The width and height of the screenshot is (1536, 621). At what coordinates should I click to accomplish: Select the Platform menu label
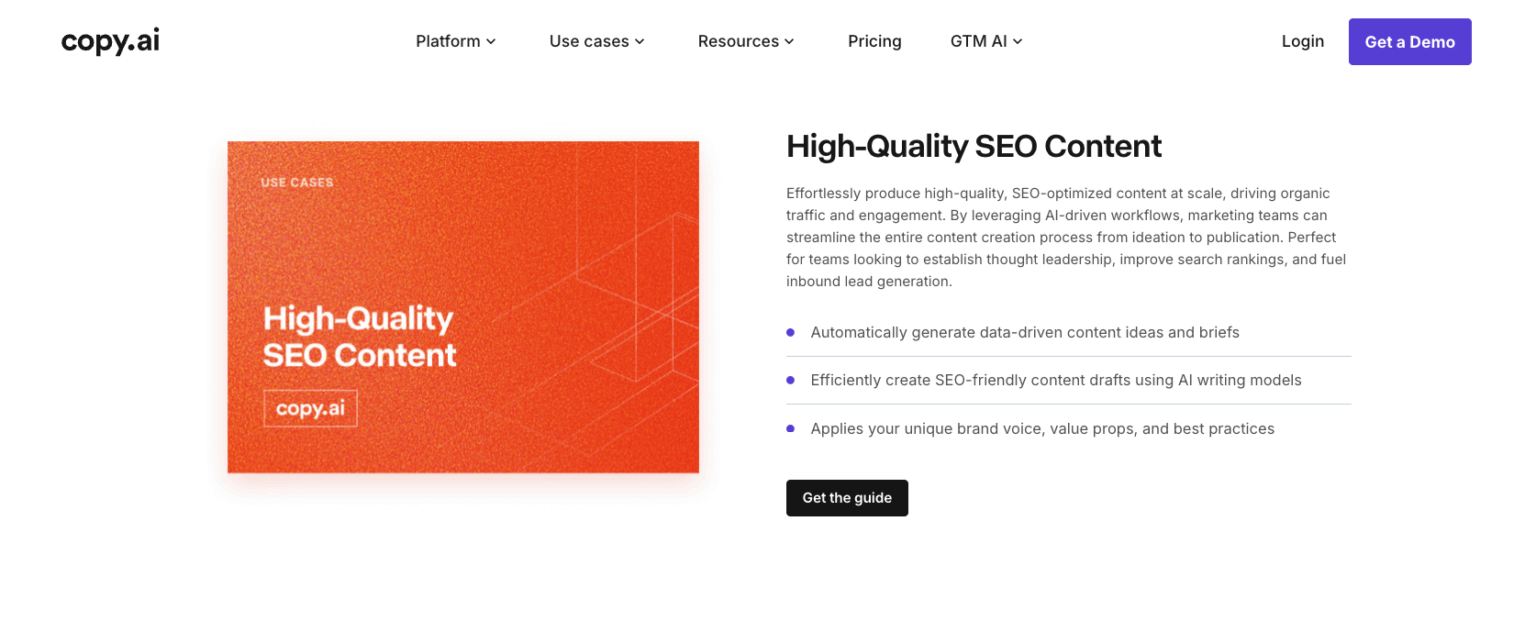[x=448, y=41]
